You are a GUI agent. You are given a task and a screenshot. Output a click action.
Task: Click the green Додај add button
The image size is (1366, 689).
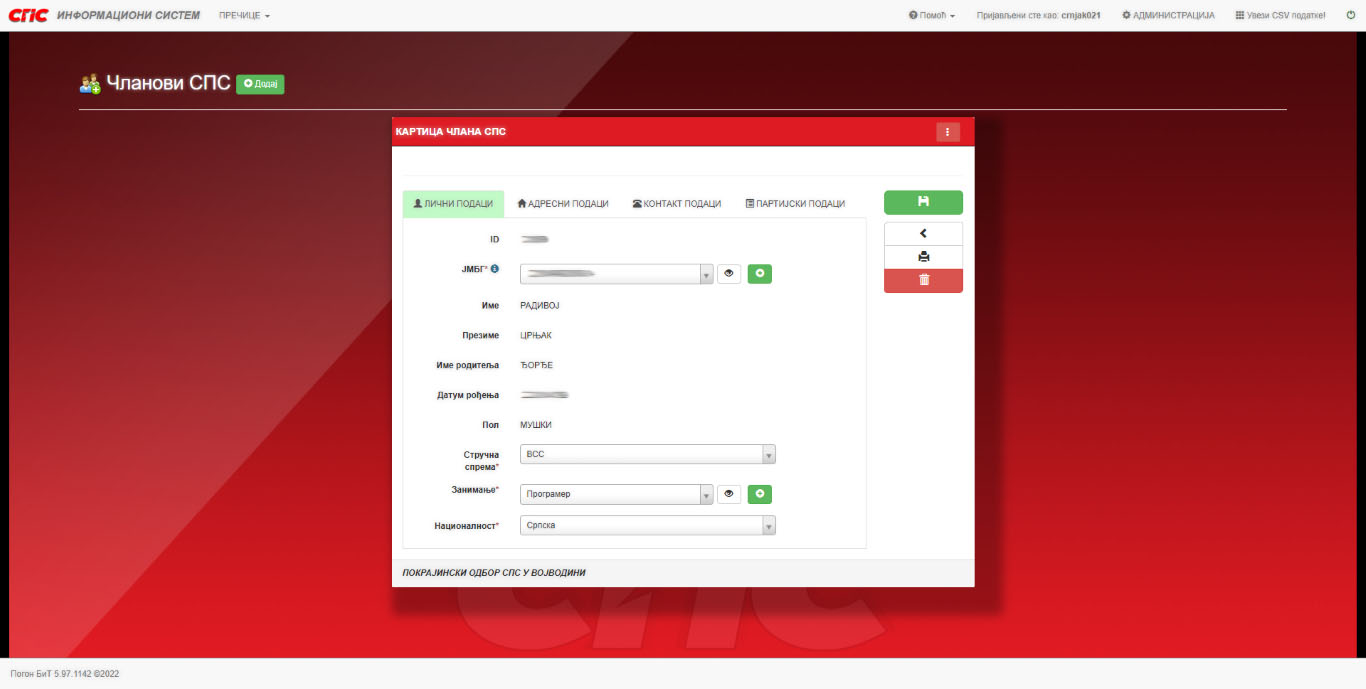260,84
